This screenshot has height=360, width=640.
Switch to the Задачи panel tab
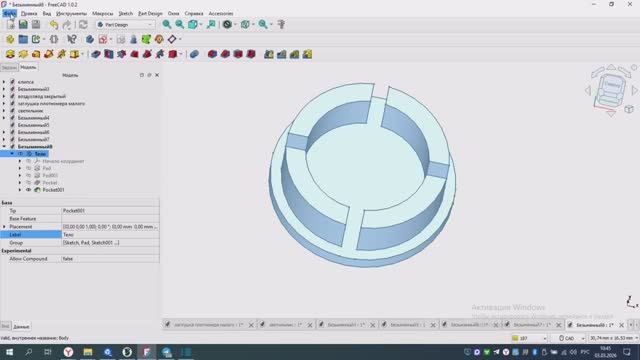pos(9,67)
